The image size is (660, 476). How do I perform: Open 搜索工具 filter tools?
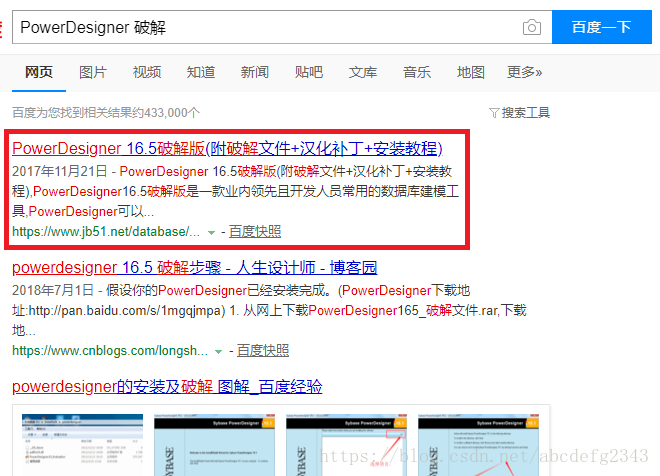click(x=519, y=113)
